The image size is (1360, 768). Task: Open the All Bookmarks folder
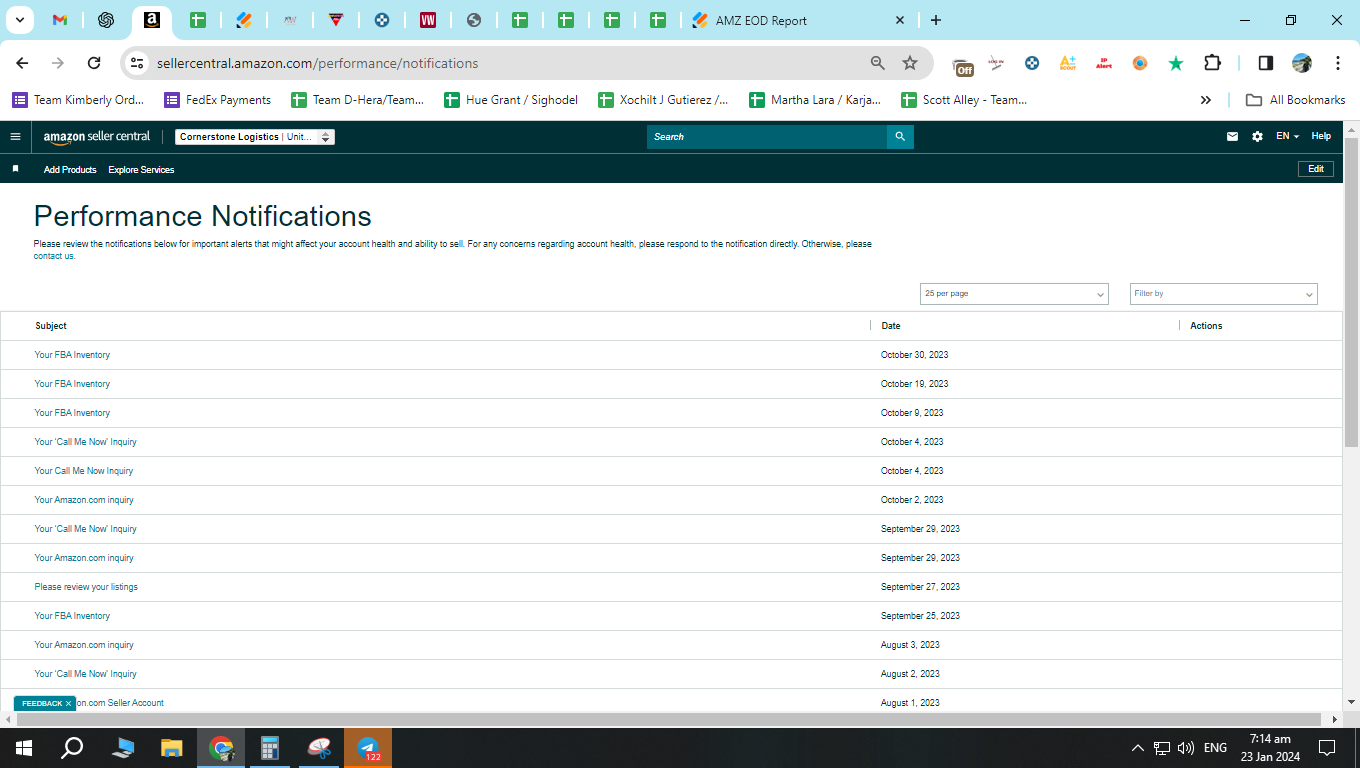(1296, 100)
